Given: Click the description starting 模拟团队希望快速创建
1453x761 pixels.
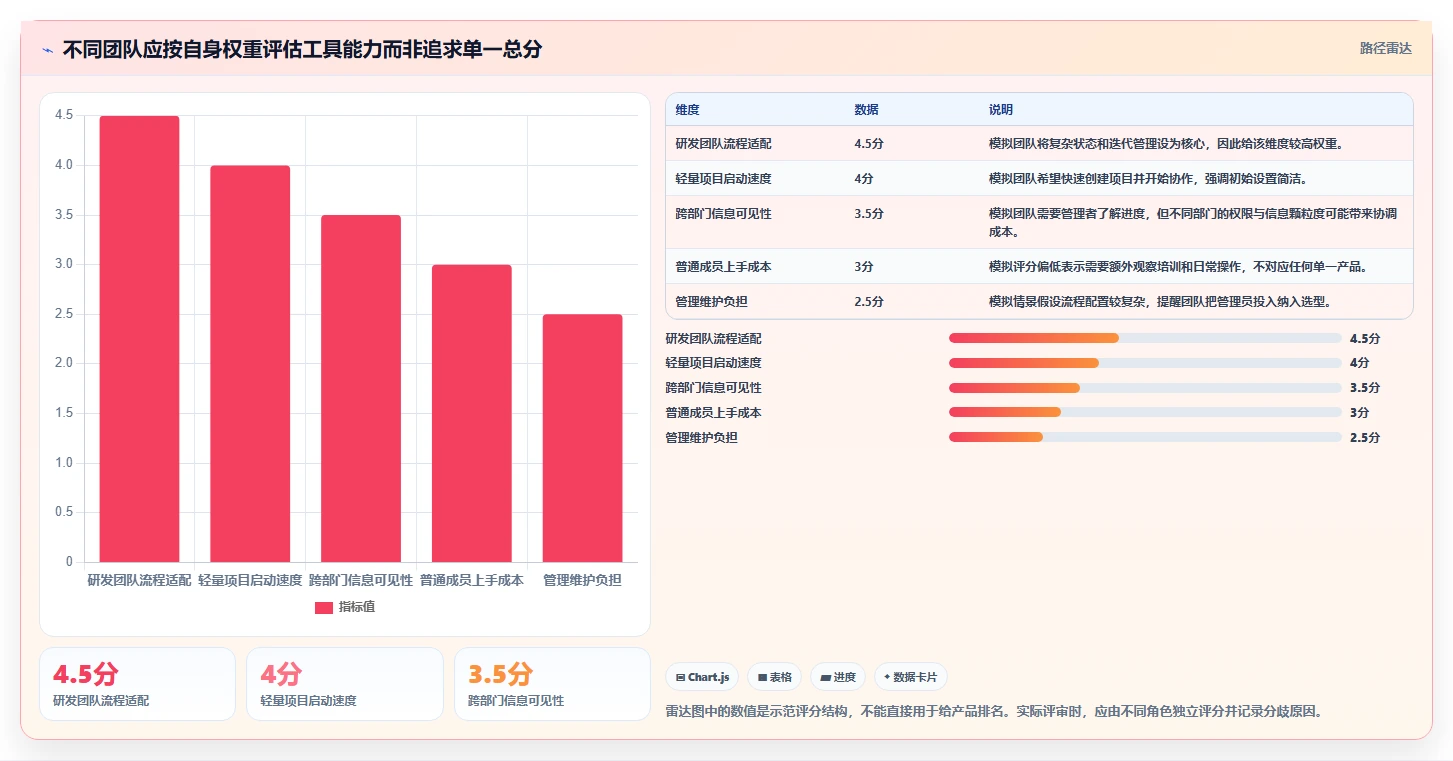Looking at the screenshot, I should [x=1148, y=179].
